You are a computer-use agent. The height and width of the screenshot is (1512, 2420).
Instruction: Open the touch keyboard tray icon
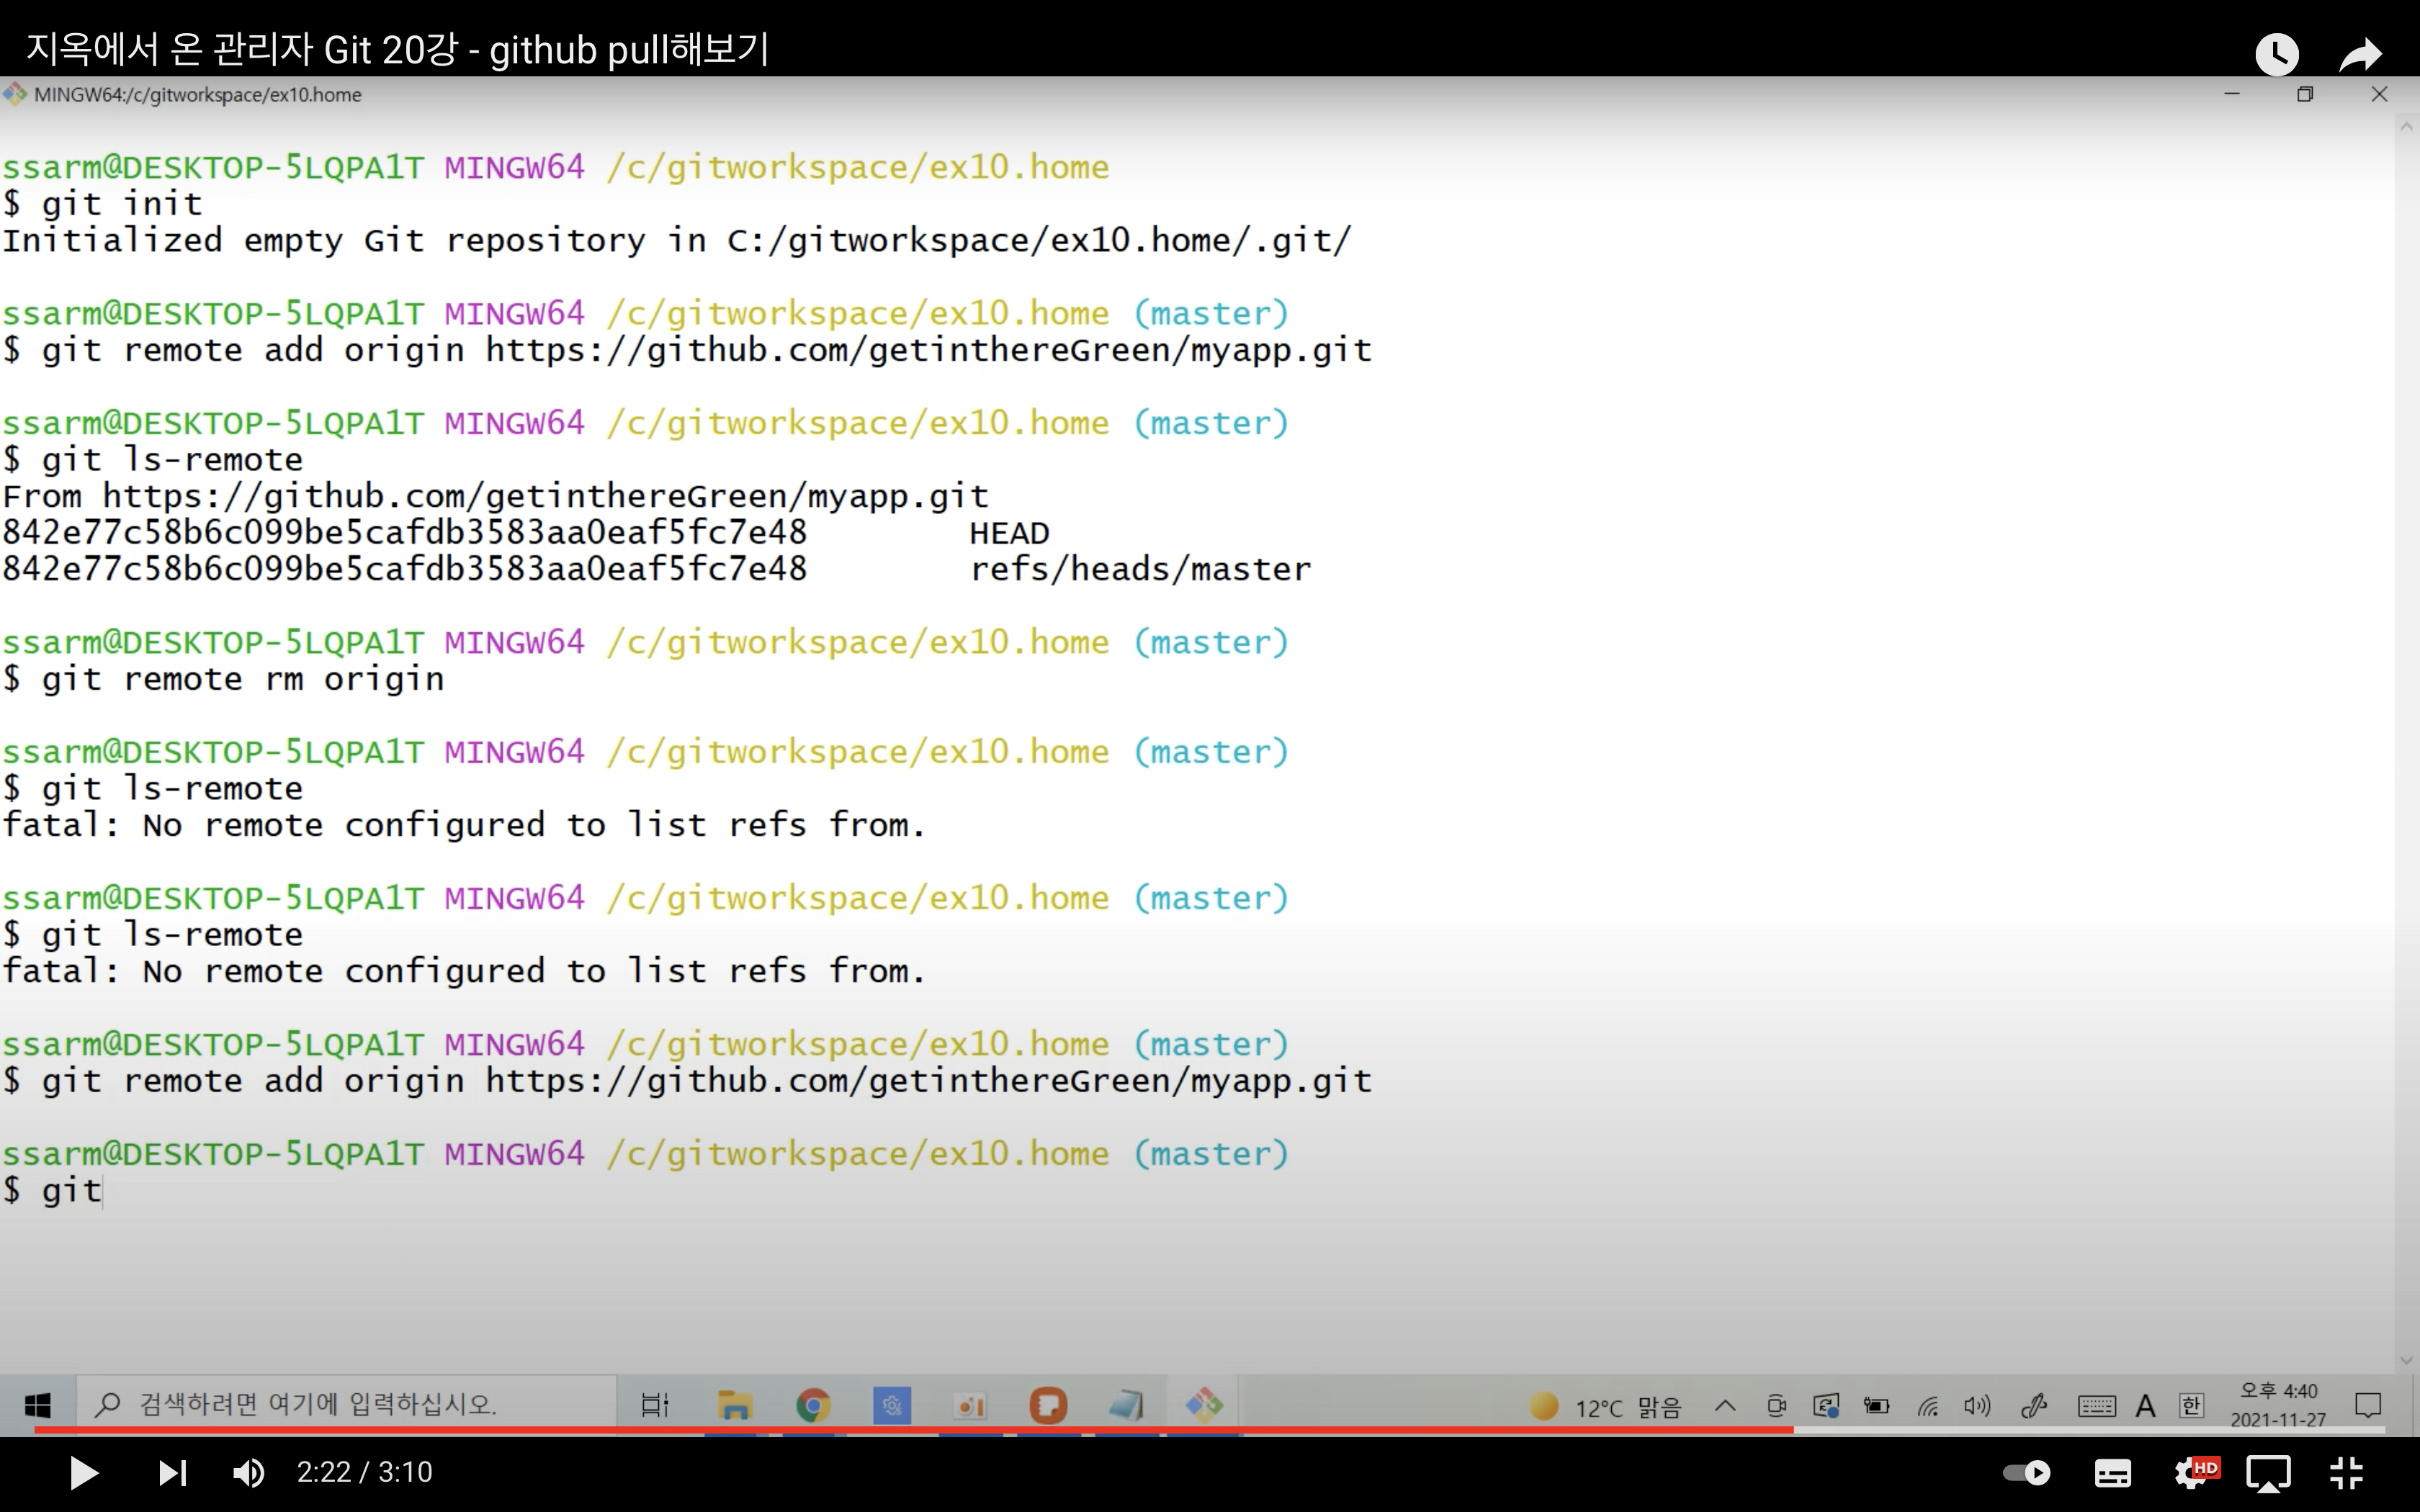pos(2096,1406)
